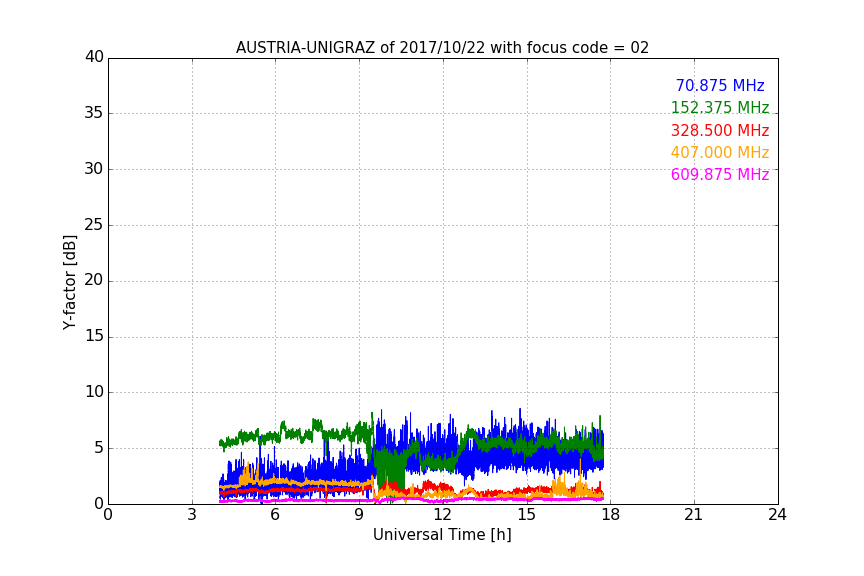Click the x-axis tick label 21
The height and width of the screenshot is (576, 864).
tap(694, 515)
